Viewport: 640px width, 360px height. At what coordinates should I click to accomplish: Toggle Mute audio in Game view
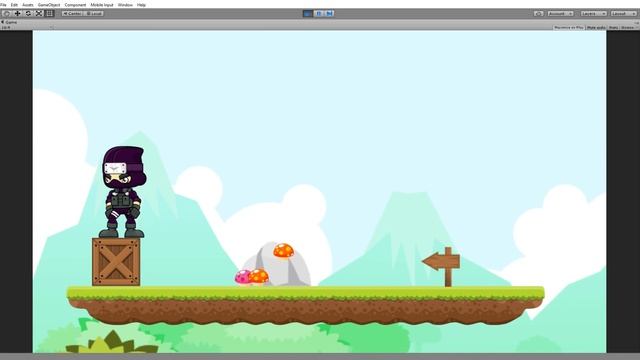[x=596, y=27]
